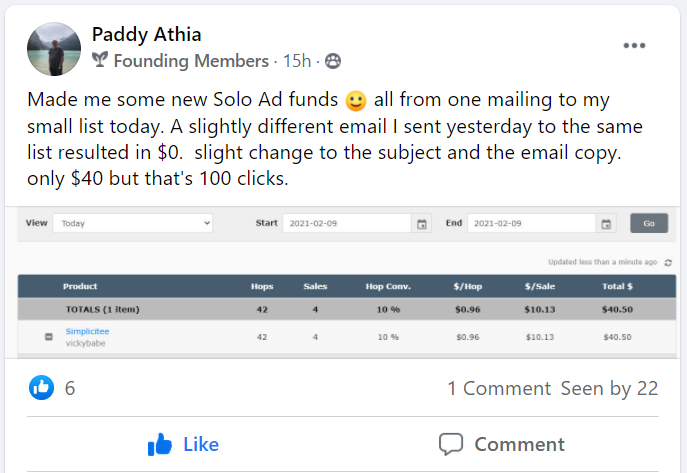
Task: Click the refresh icon beside Updated text
Action: tap(667, 262)
